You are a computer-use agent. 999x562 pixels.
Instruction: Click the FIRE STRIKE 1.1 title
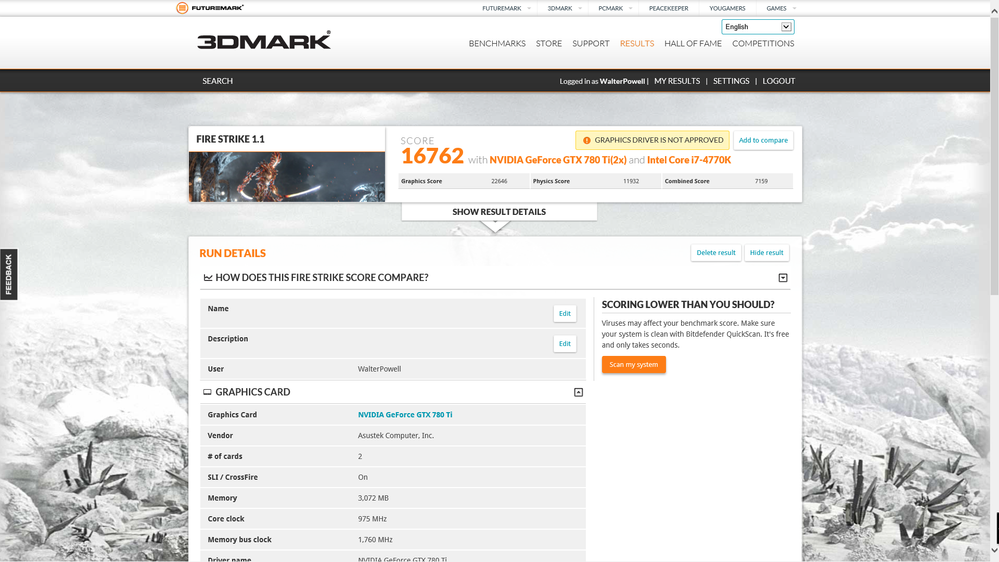point(230,139)
